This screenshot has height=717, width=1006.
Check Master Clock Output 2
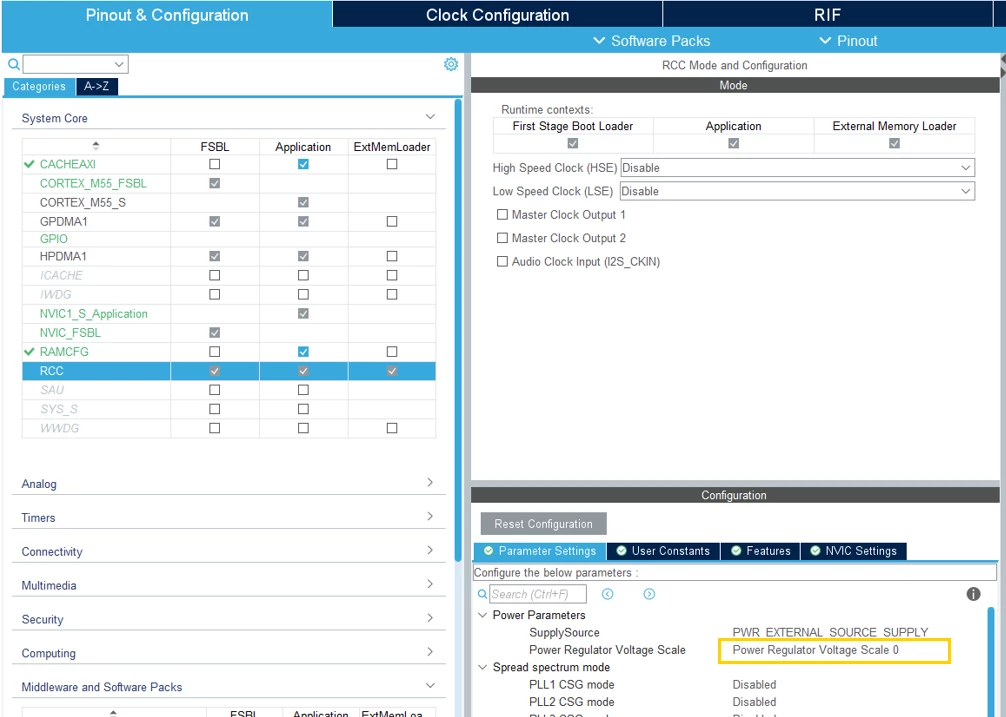(502, 238)
